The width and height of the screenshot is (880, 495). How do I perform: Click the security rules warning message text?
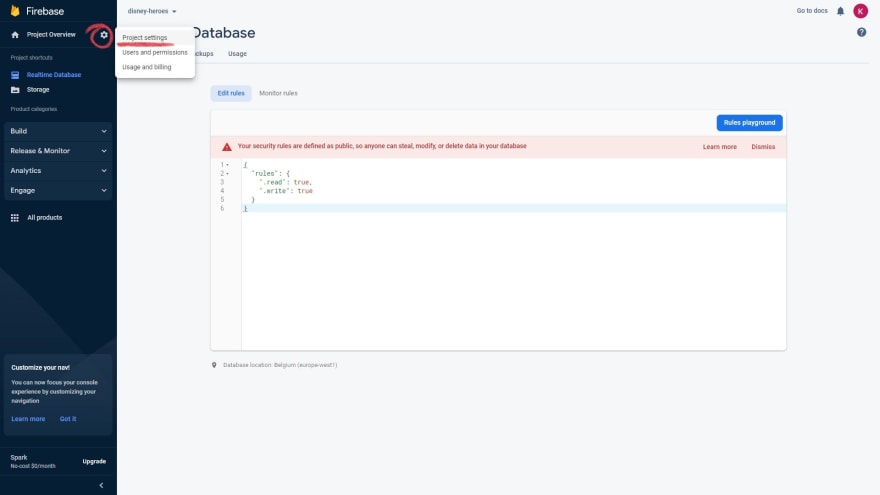click(x=382, y=146)
